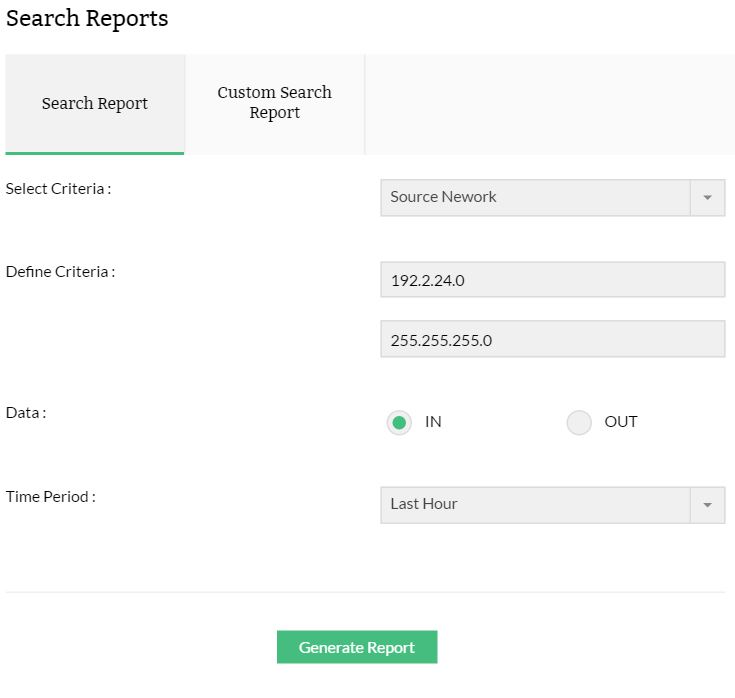Click the Select Criteria dropdown arrow
This screenshot has height=698, width=735.
tap(707, 198)
